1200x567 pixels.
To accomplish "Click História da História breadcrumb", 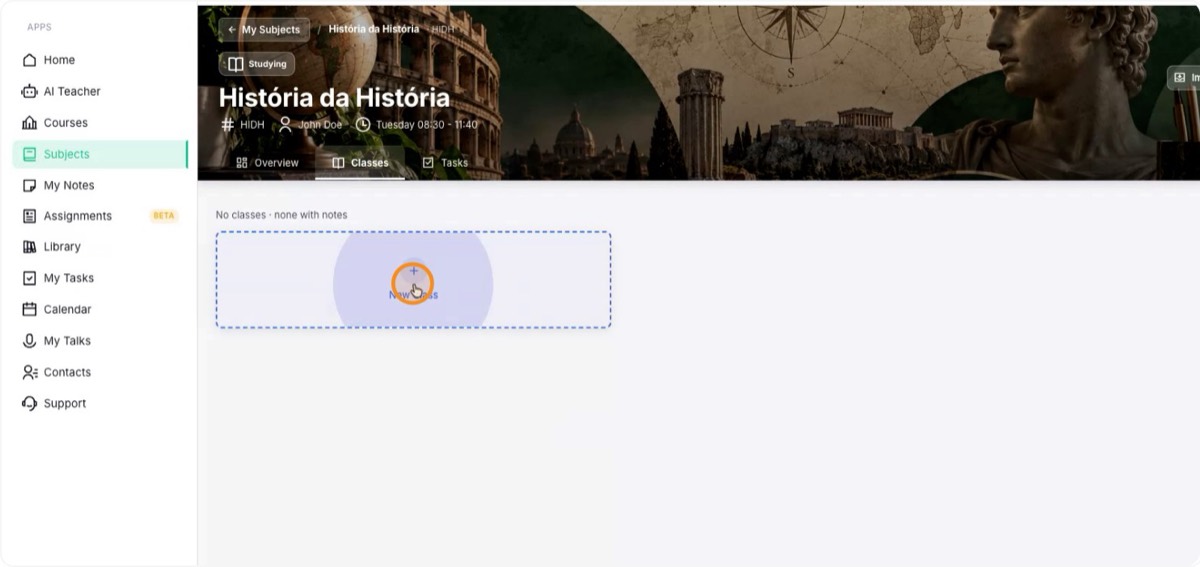I will [374, 29].
